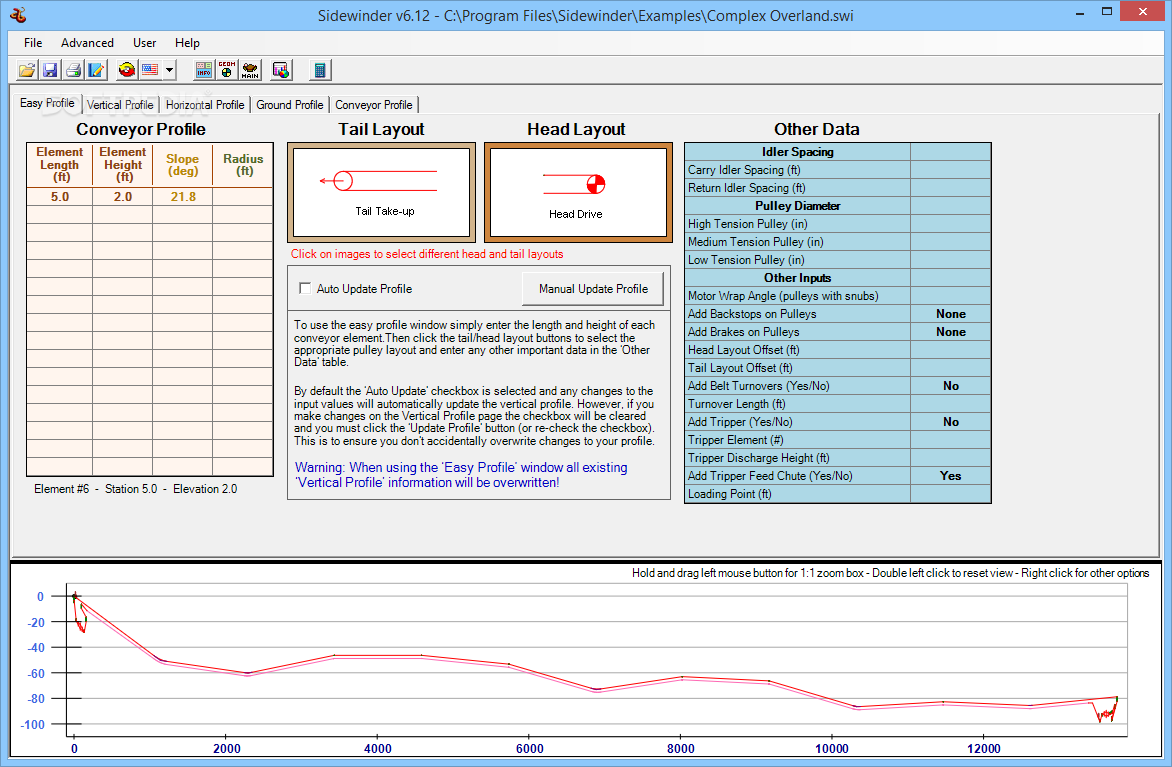1172x767 pixels.
Task: Click the Element Length column header
Action: pyautogui.click(x=60, y=164)
